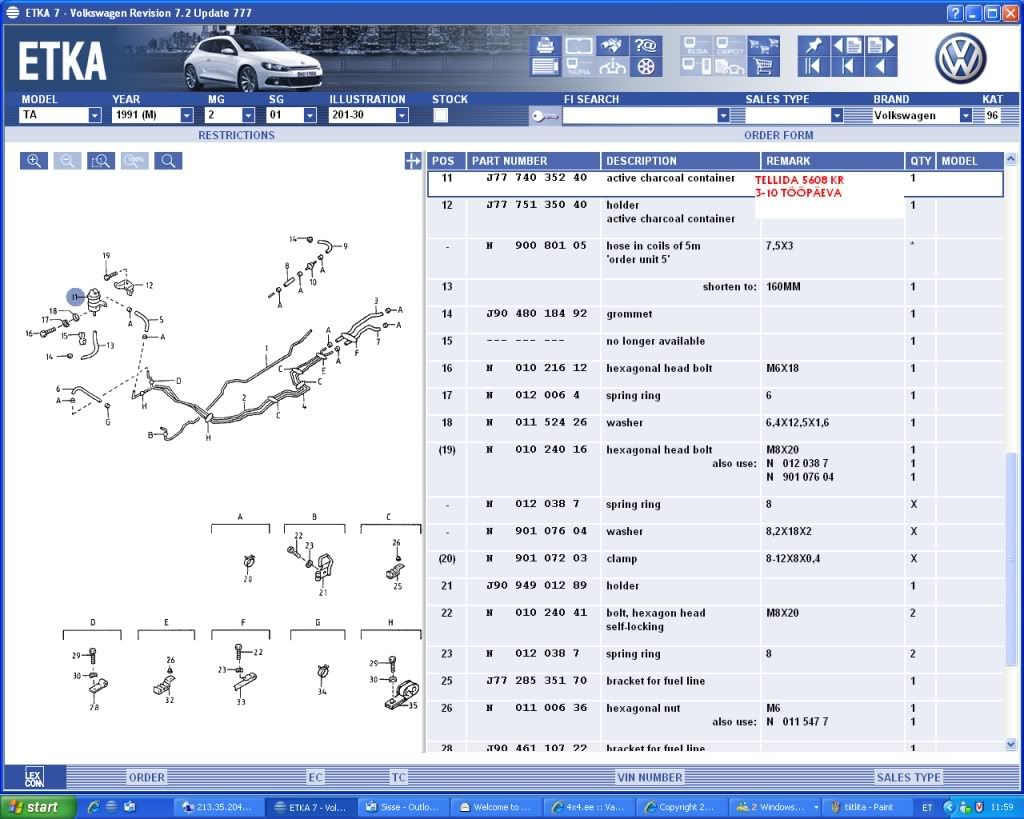The height and width of the screenshot is (819, 1024).
Task: Click the ?@ help contact icon
Action: pyautogui.click(x=645, y=46)
